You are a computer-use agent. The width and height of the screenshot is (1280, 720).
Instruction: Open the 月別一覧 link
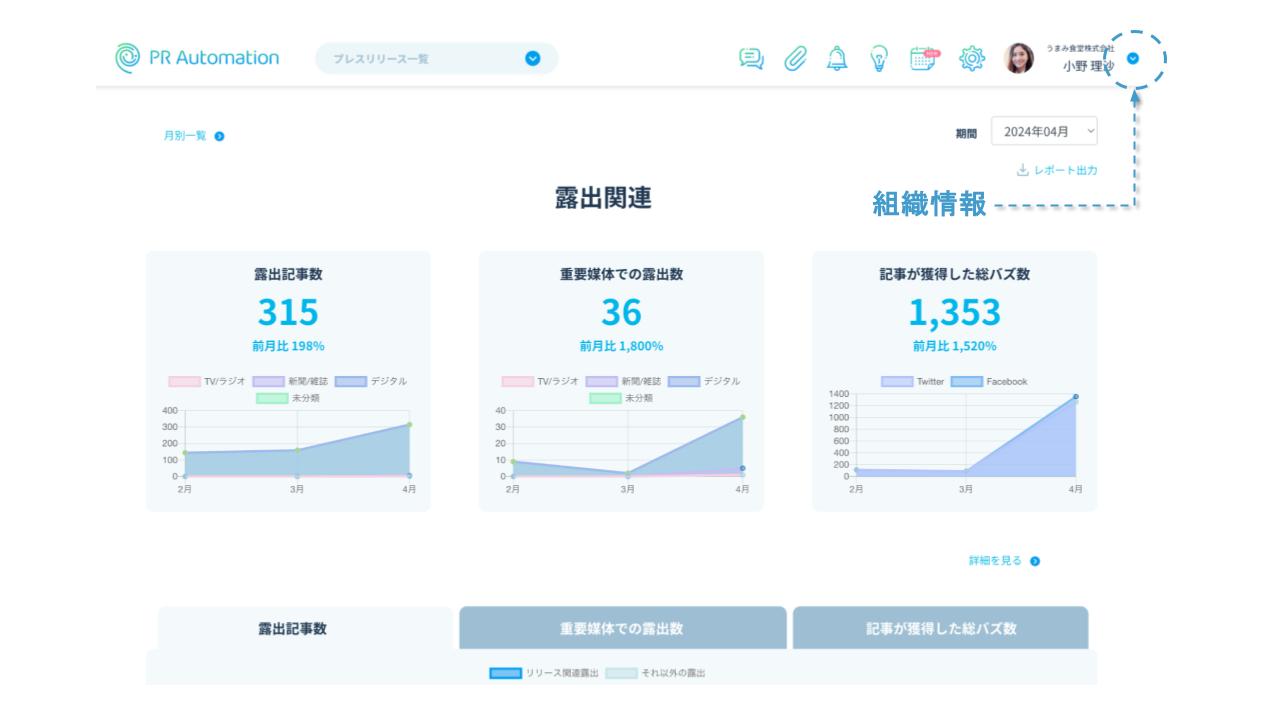[194, 136]
